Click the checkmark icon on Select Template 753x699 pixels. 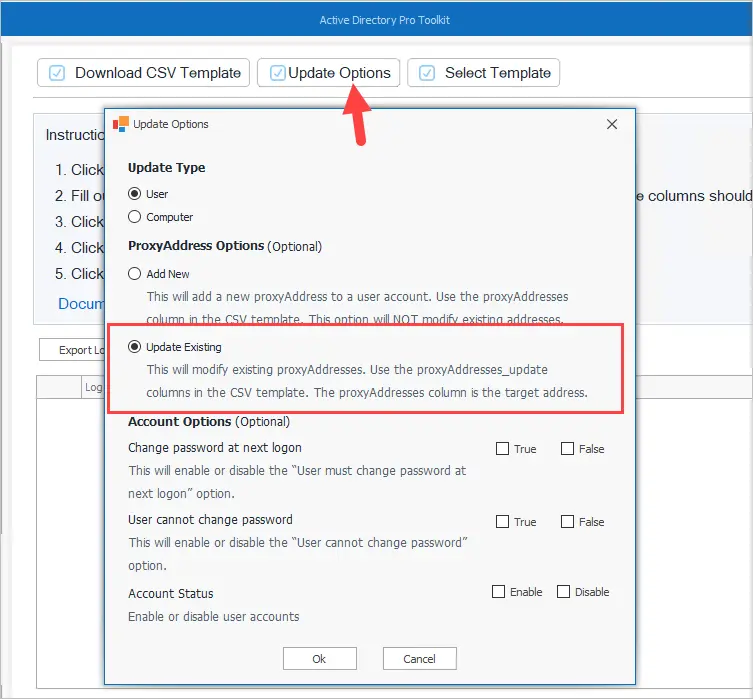pyautogui.click(x=427, y=73)
